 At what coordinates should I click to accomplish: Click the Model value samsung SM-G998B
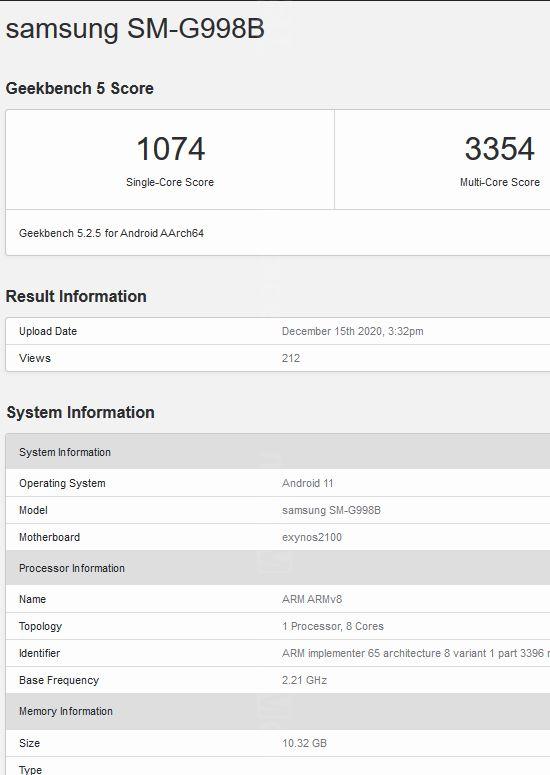click(x=331, y=510)
